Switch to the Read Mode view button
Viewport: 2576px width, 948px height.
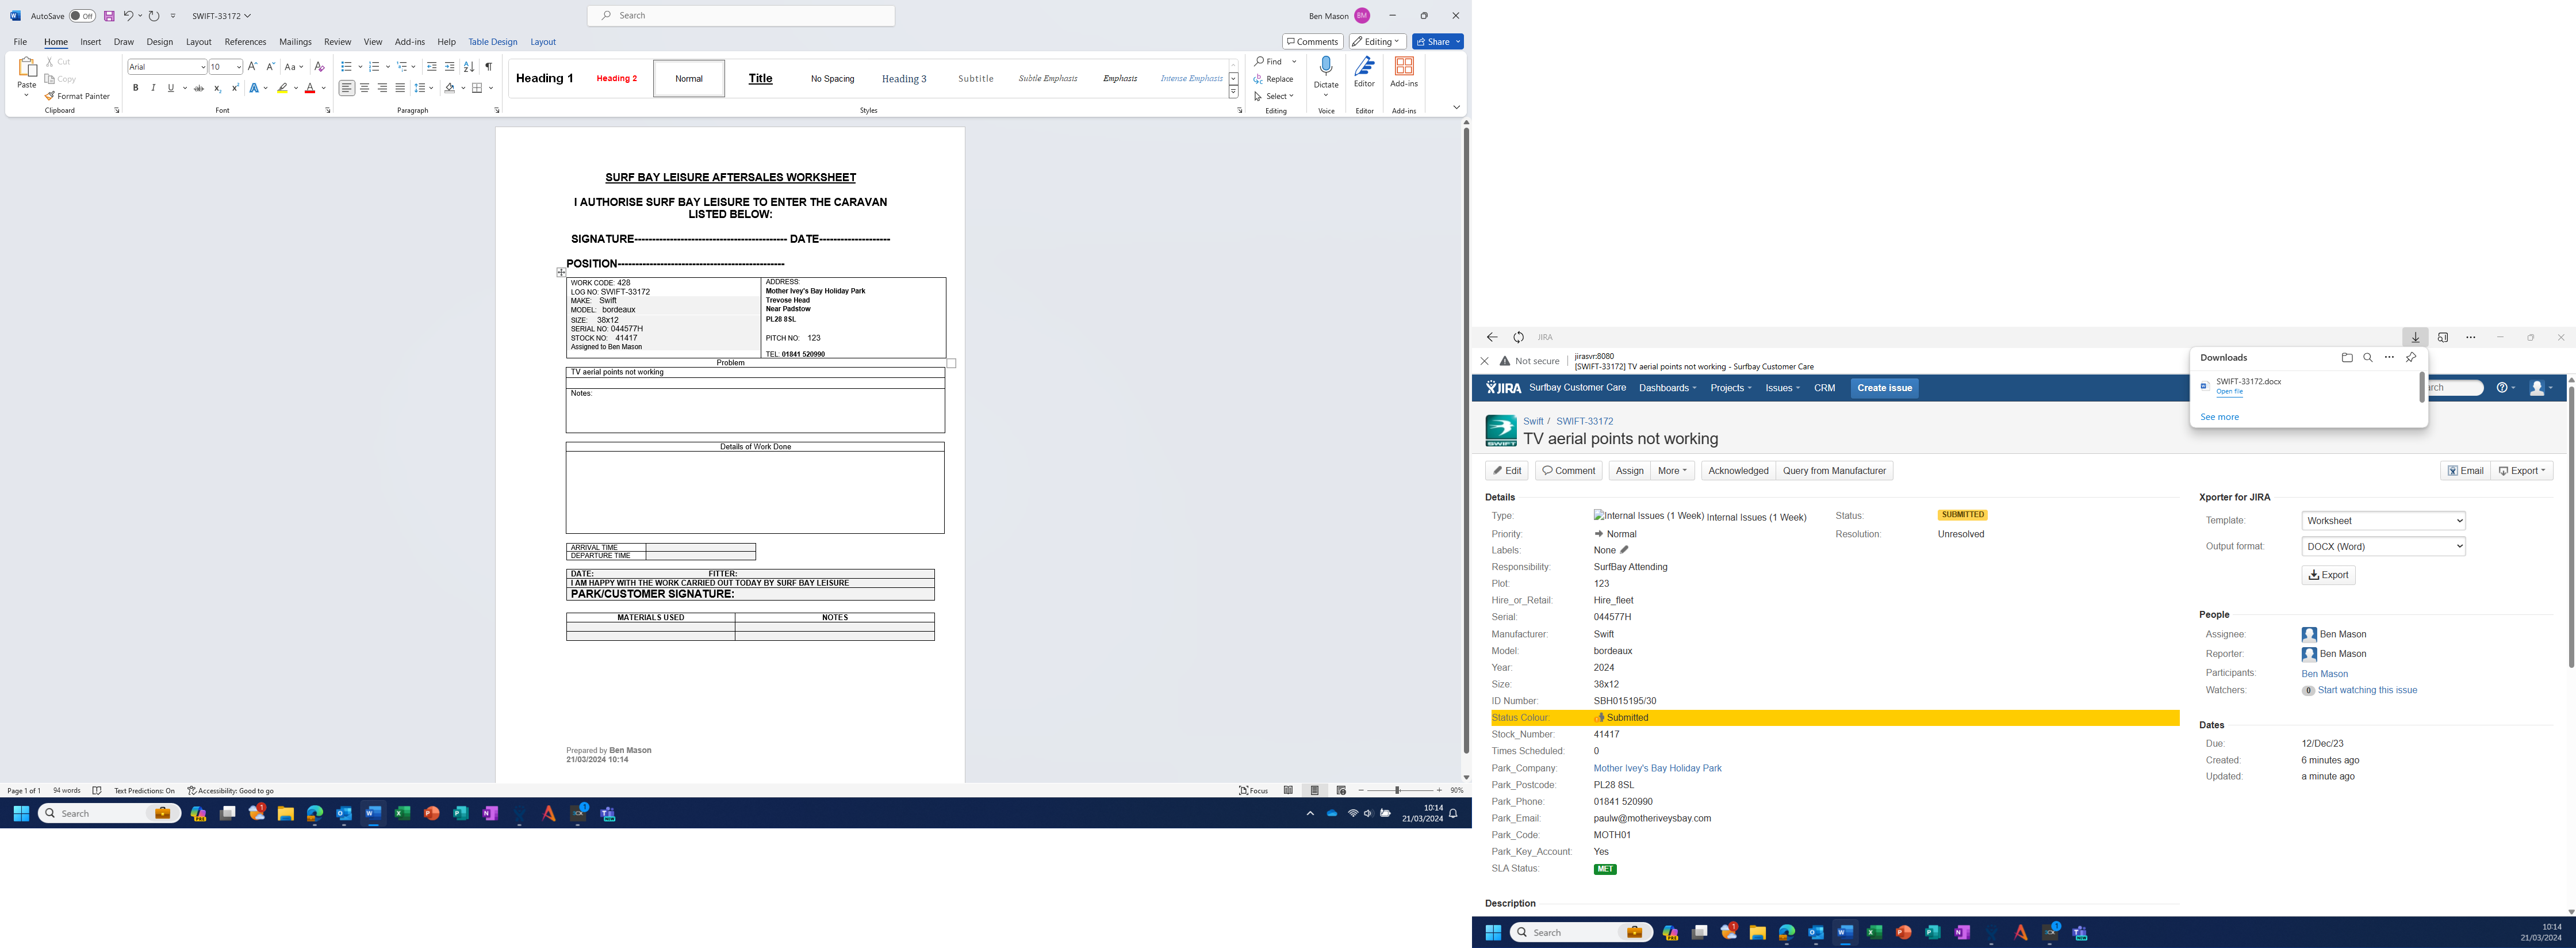pyautogui.click(x=1288, y=790)
